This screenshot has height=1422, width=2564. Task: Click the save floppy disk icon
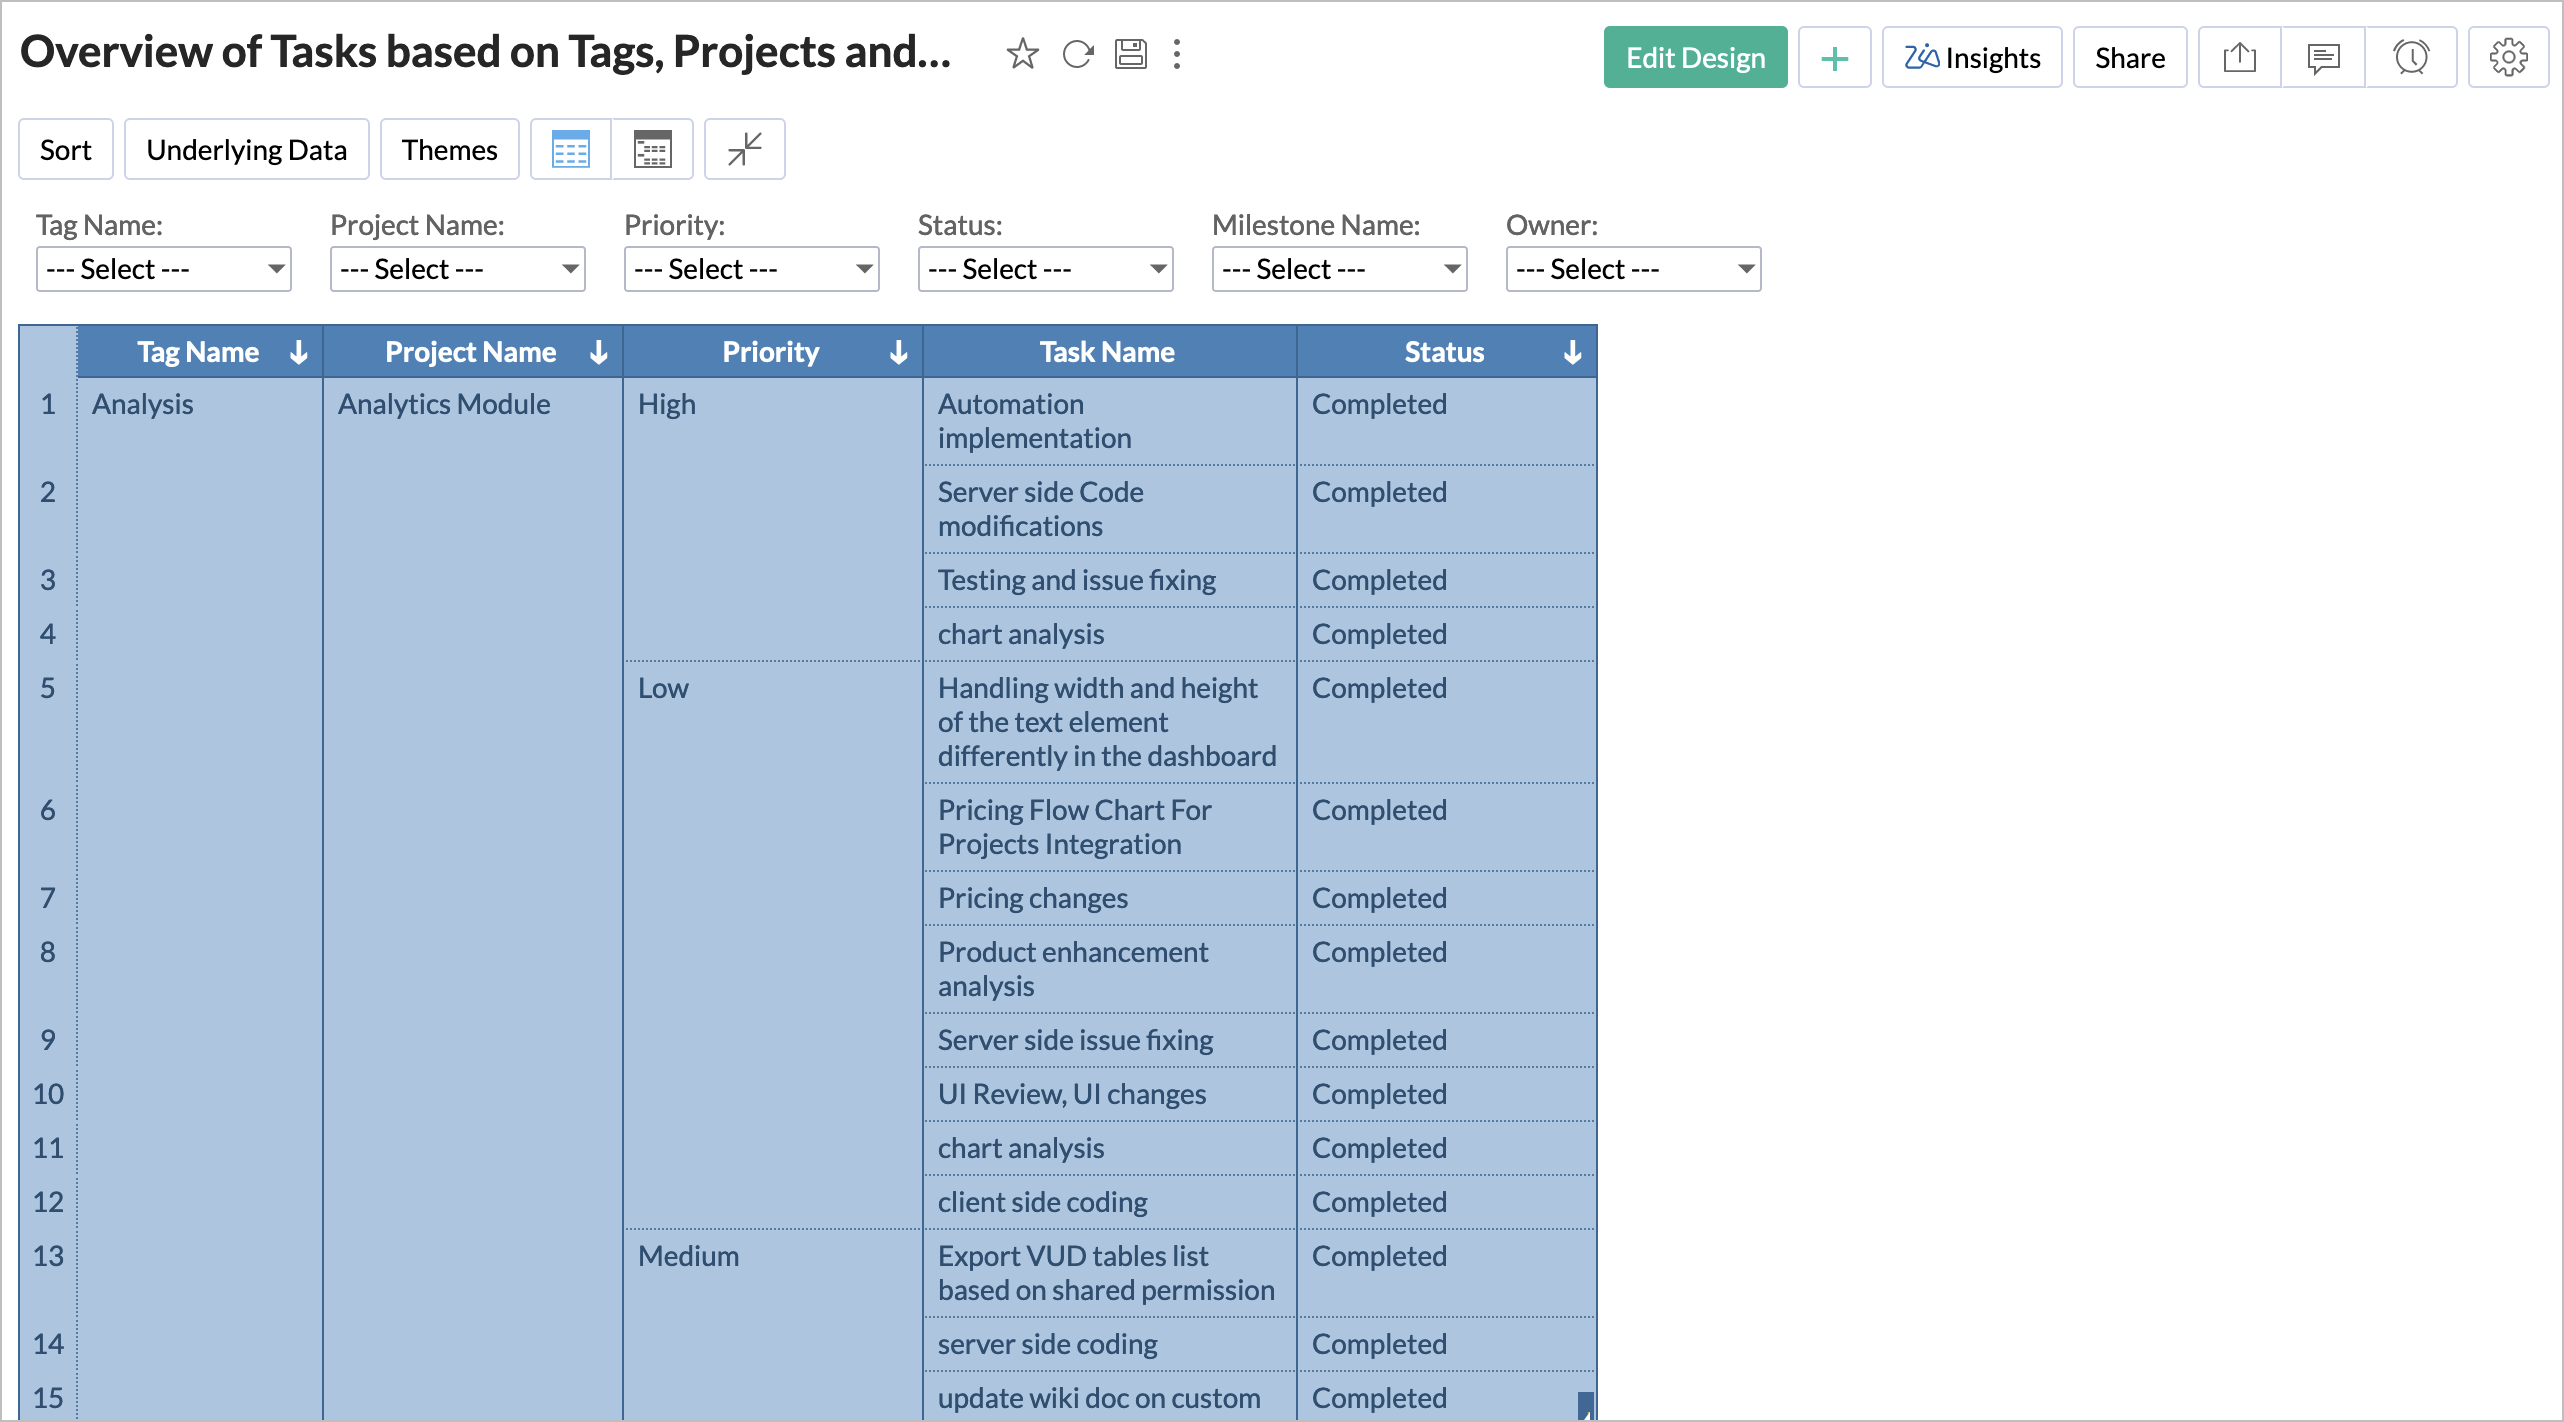point(1130,54)
